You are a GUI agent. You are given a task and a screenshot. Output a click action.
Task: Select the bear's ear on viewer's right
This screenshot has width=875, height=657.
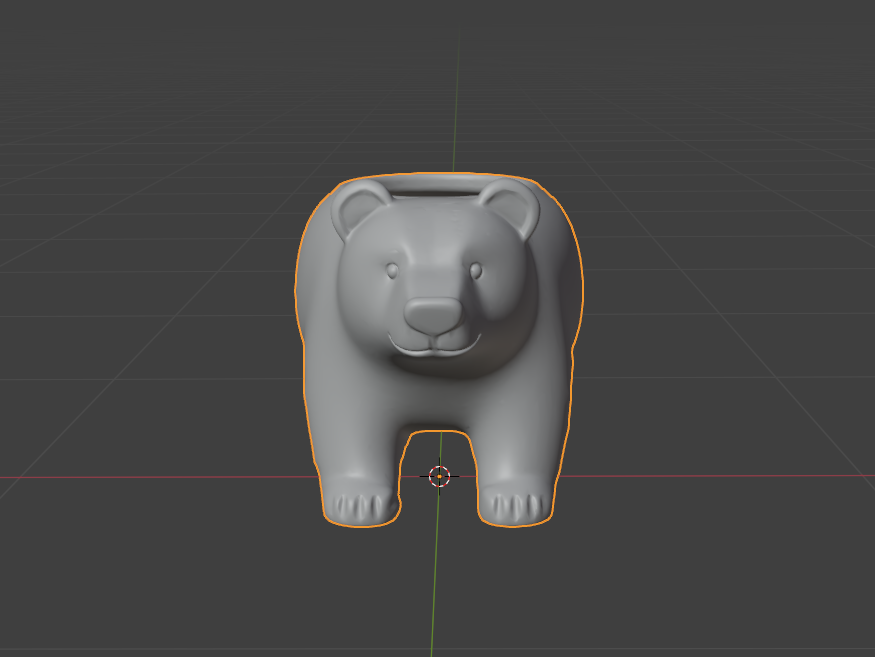509,209
